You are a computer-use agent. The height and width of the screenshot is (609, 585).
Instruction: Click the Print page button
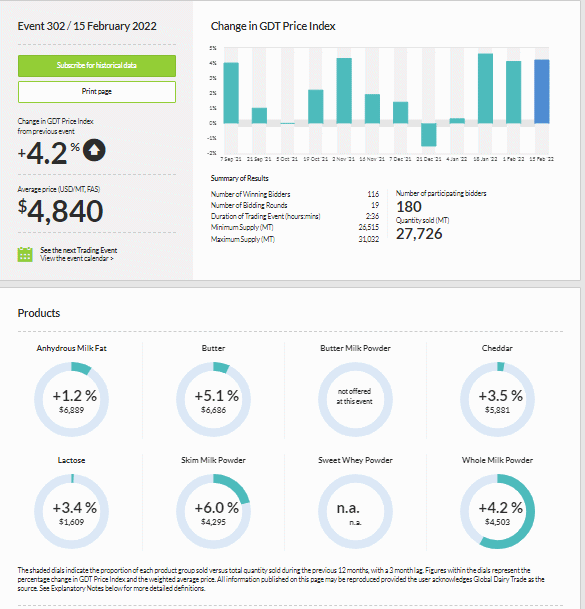coord(97,92)
